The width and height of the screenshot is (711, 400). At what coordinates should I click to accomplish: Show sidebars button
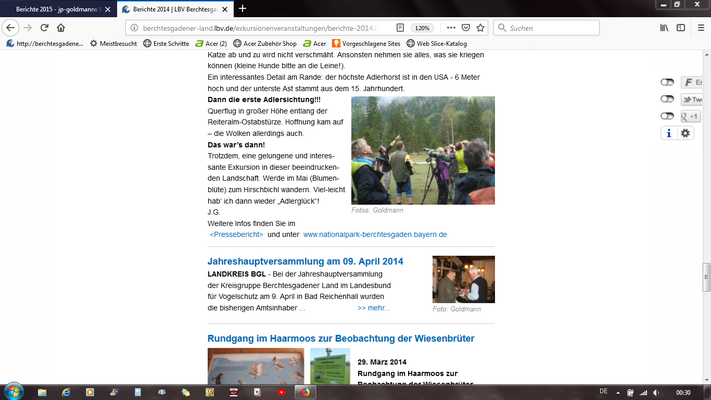click(x=681, y=28)
